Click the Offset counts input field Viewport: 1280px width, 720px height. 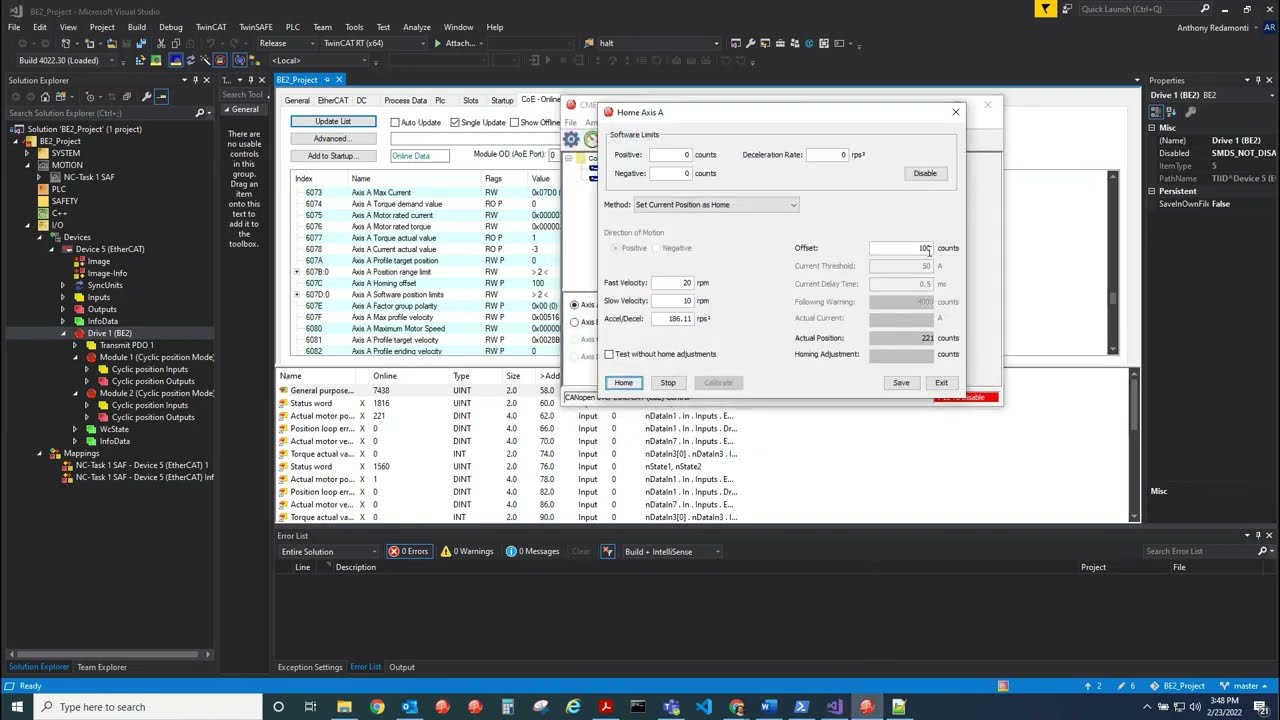pos(901,248)
